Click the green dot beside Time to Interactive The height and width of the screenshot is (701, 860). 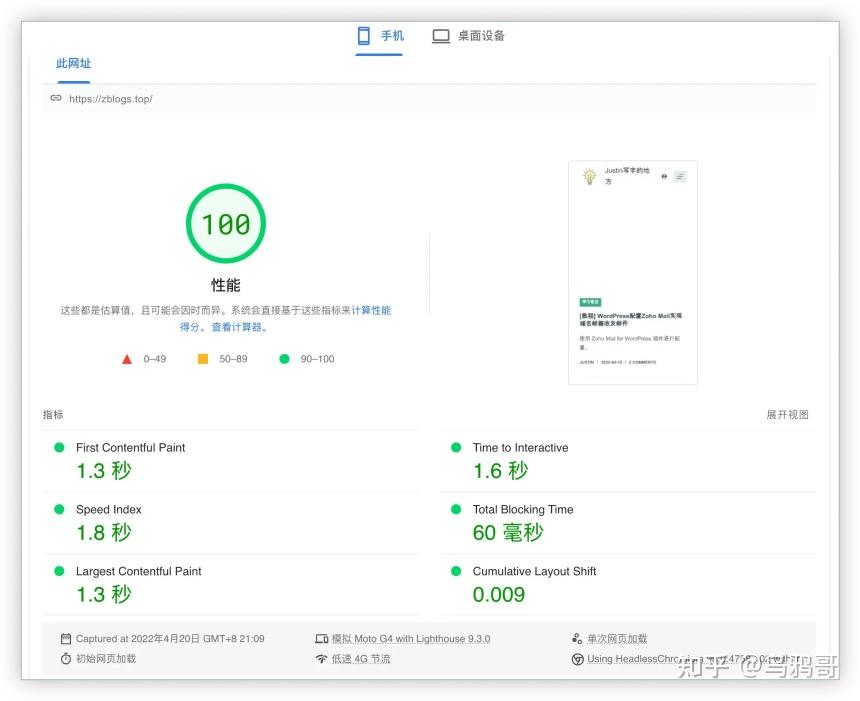[456, 448]
